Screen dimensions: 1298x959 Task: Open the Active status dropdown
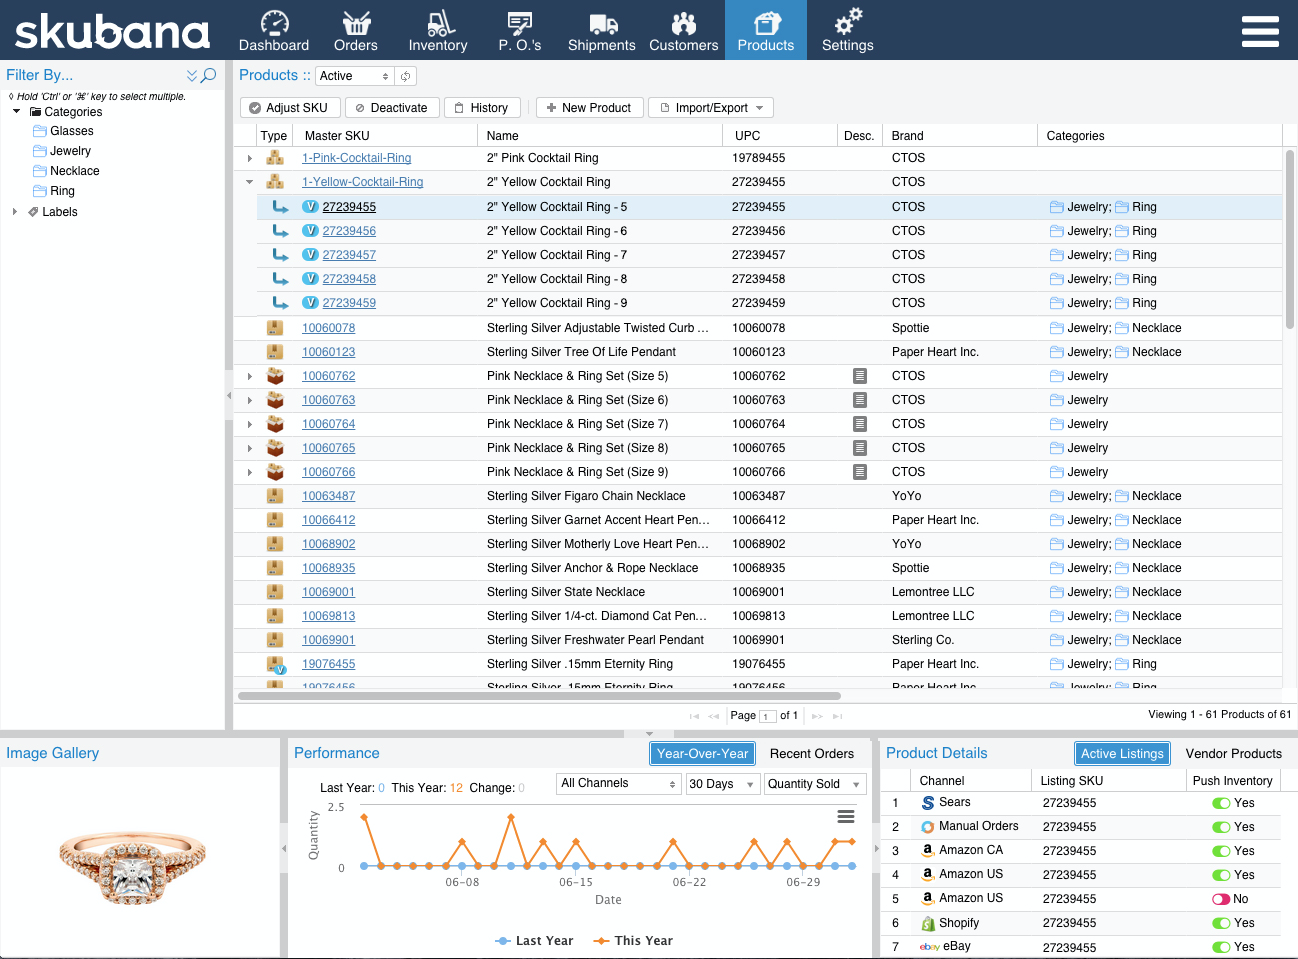point(355,76)
